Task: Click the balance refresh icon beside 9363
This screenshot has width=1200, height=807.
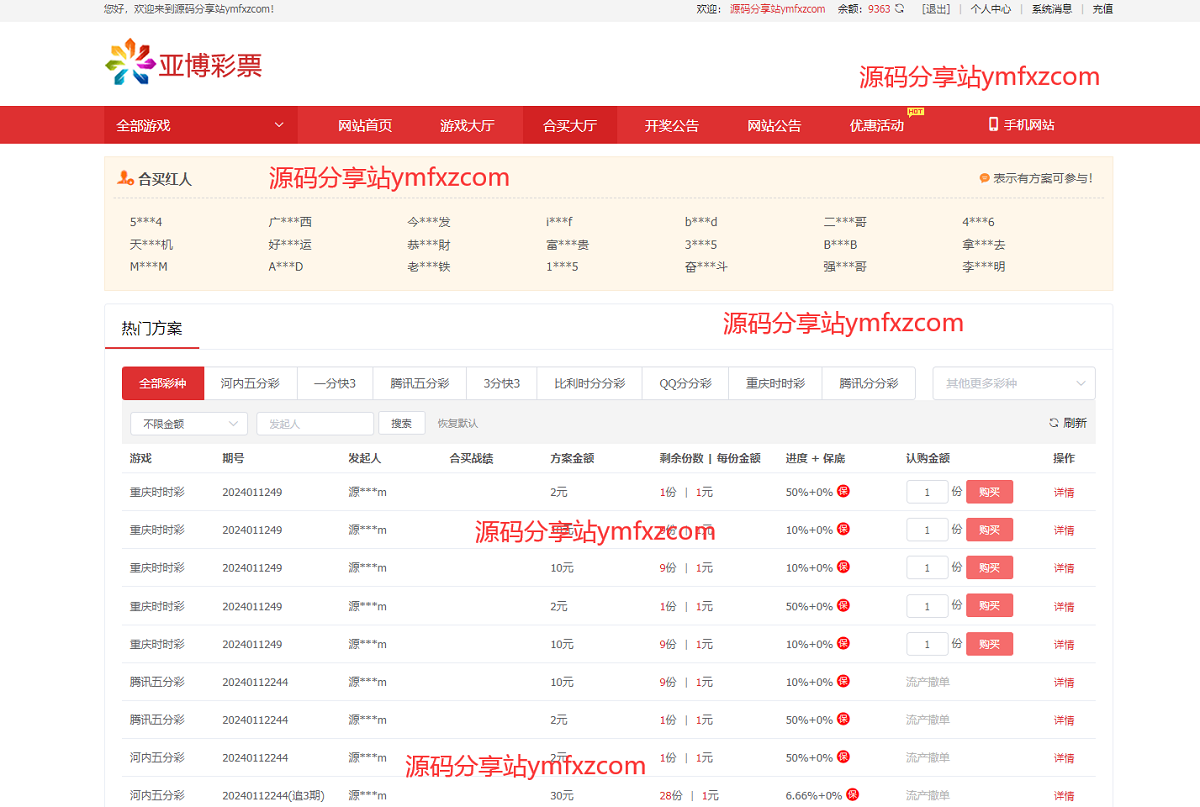Action: click(x=899, y=9)
